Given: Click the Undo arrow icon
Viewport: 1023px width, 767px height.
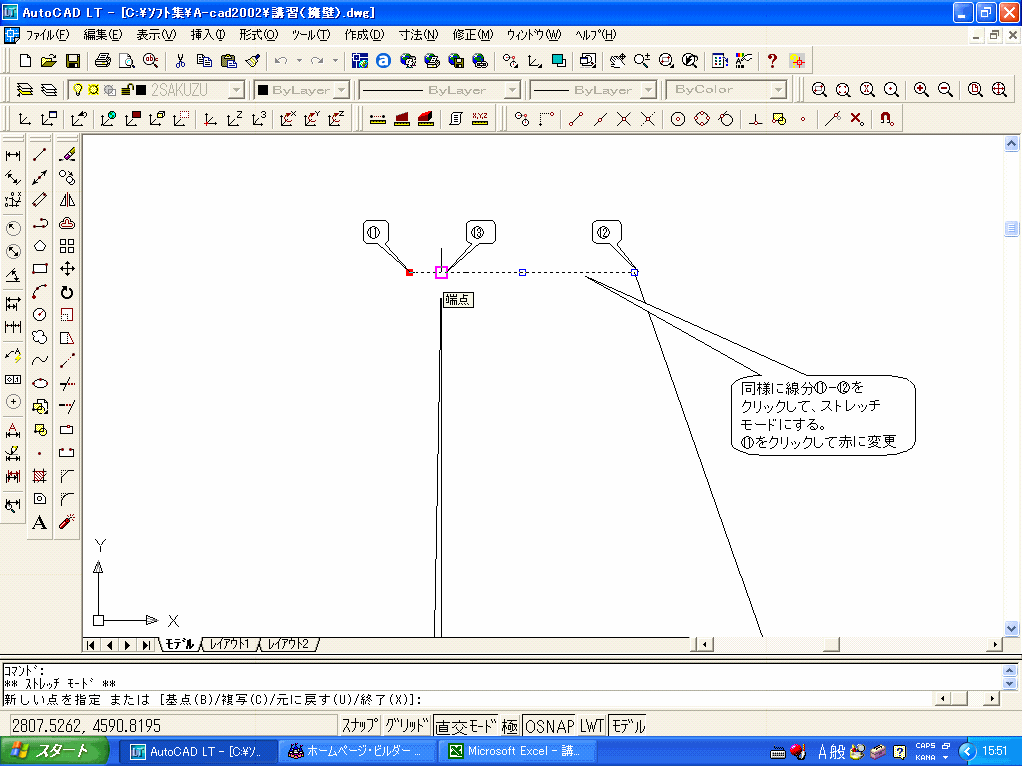Looking at the screenshot, I should (x=281, y=61).
